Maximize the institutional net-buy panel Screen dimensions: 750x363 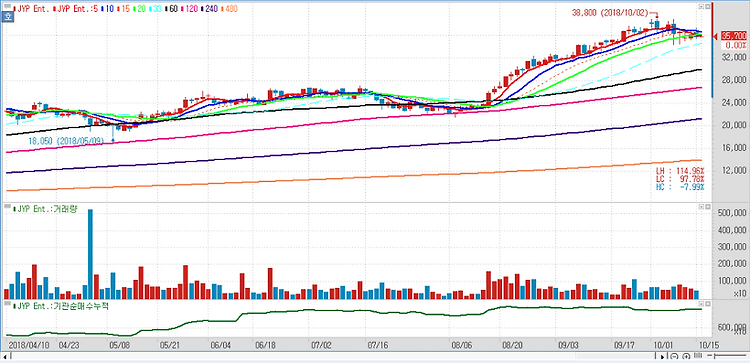(707, 304)
